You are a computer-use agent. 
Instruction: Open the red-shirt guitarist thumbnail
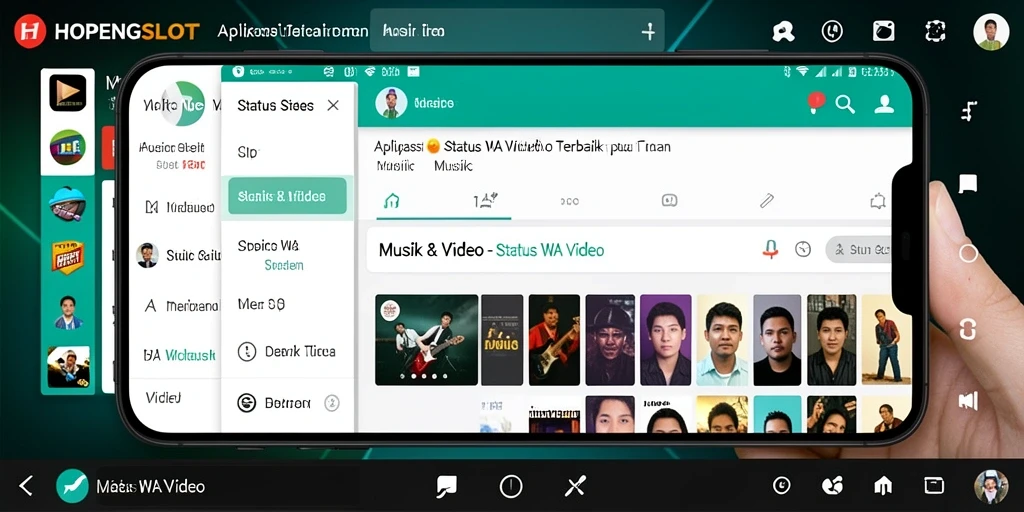tap(554, 340)
